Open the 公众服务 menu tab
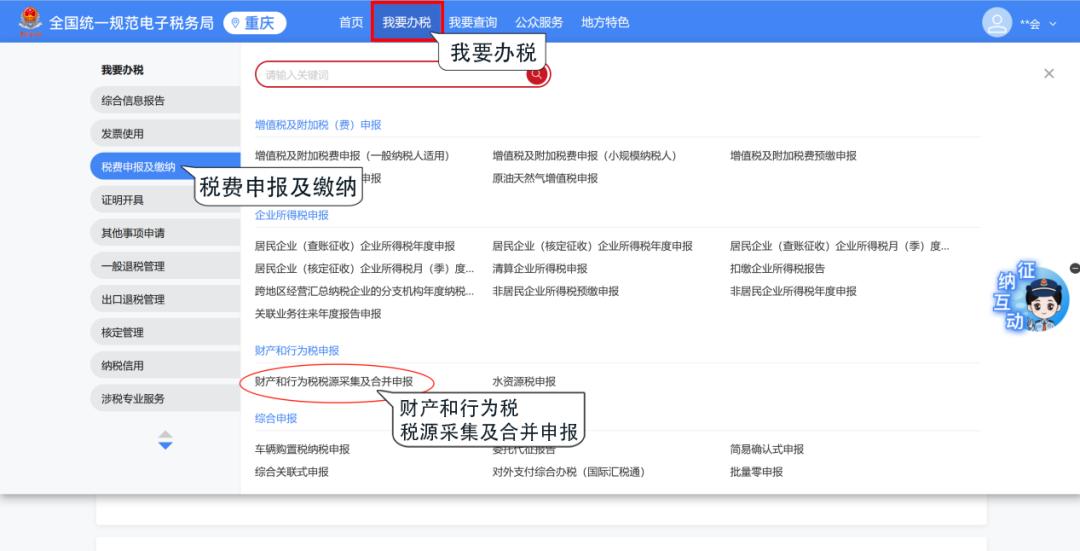The height and width of the screenshot is (551, 1080). pyautogui.click(x=539, y=22)
